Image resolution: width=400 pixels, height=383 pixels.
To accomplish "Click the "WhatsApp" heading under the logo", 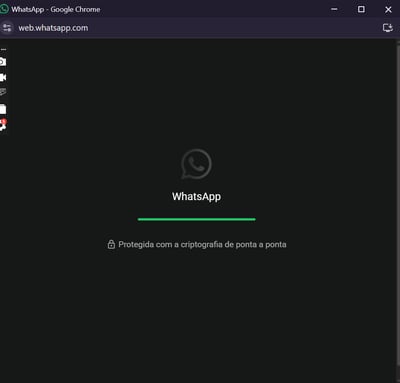I will pyautogui.click(x=196, y=197).
